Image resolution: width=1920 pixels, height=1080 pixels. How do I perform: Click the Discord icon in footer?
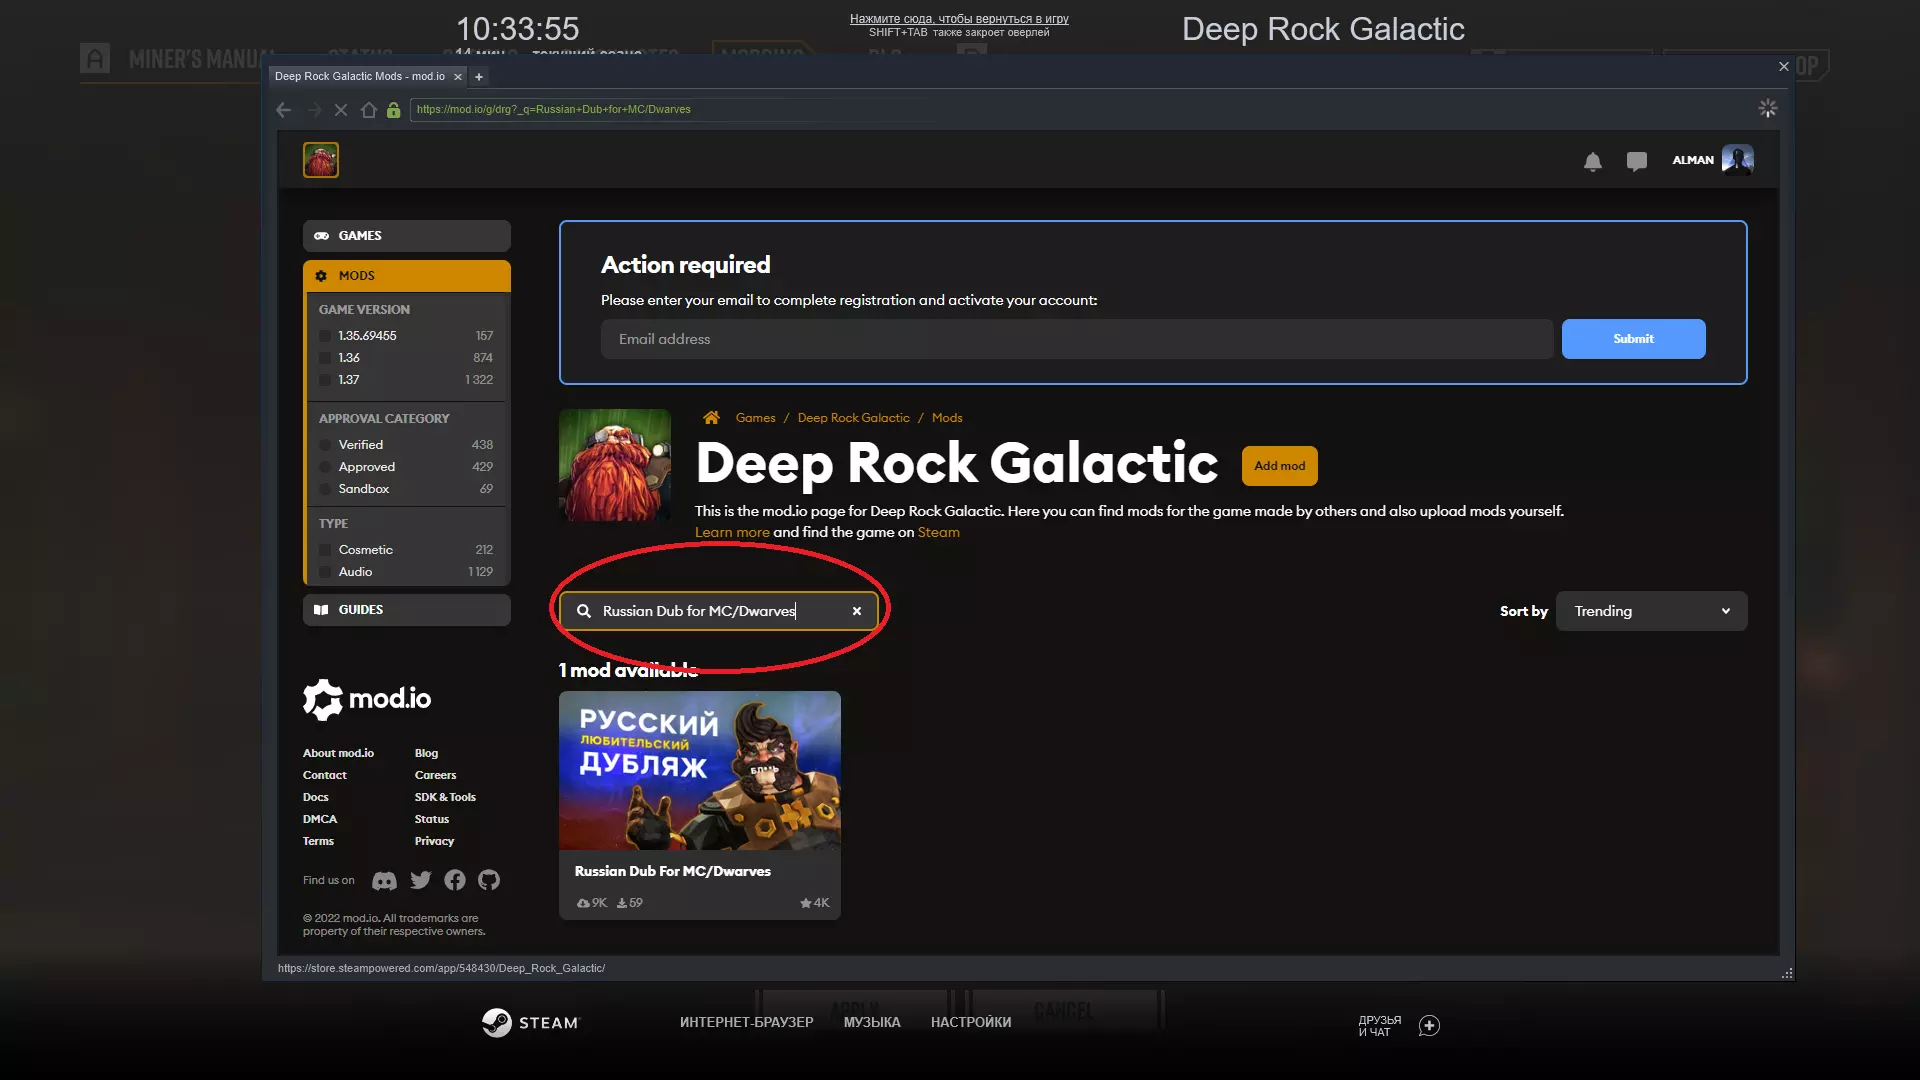[384, 881]
